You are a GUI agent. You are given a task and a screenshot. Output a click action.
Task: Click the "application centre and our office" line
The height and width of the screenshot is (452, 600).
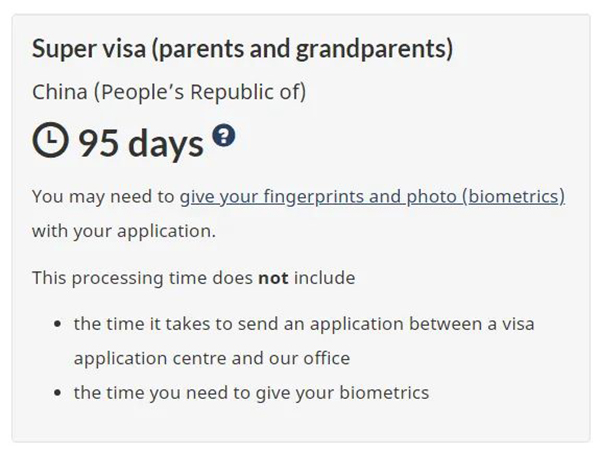(x=212, y=358)
